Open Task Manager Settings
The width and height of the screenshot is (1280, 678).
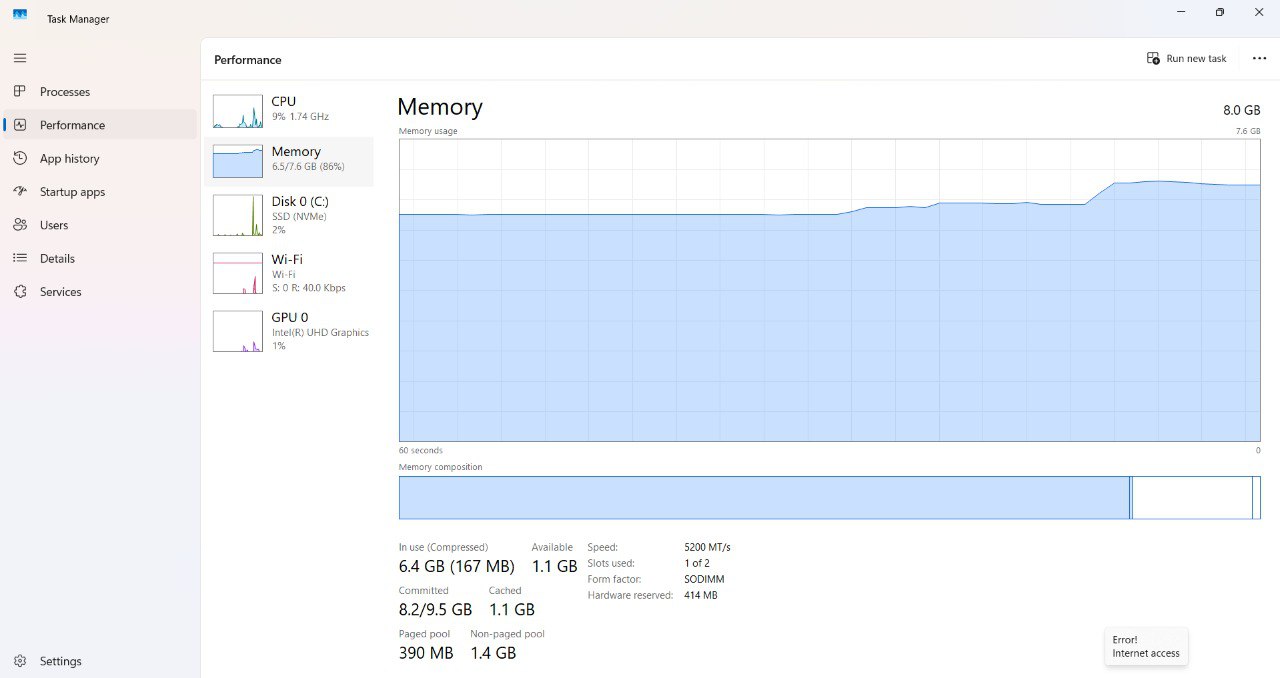(x=60, y=661)
